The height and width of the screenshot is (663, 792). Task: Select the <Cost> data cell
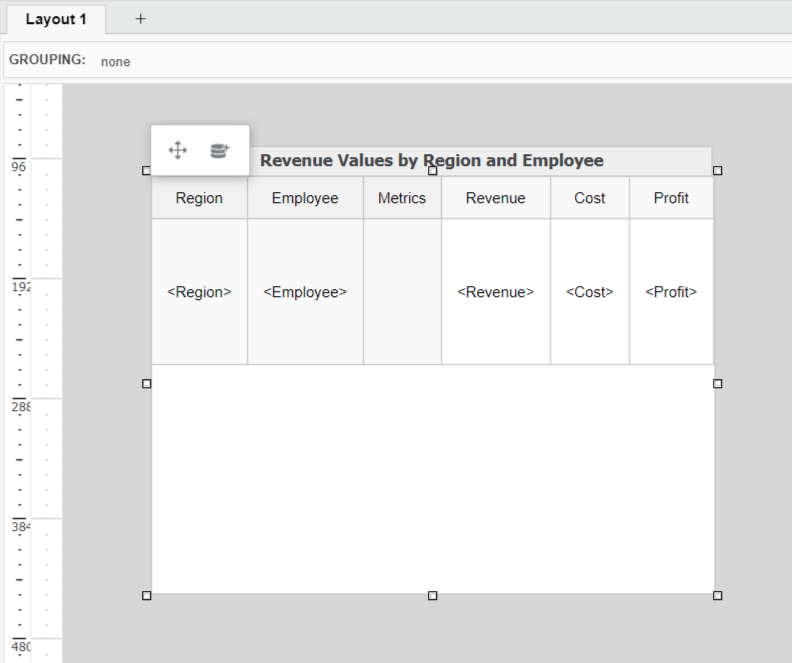pos(589,292)
